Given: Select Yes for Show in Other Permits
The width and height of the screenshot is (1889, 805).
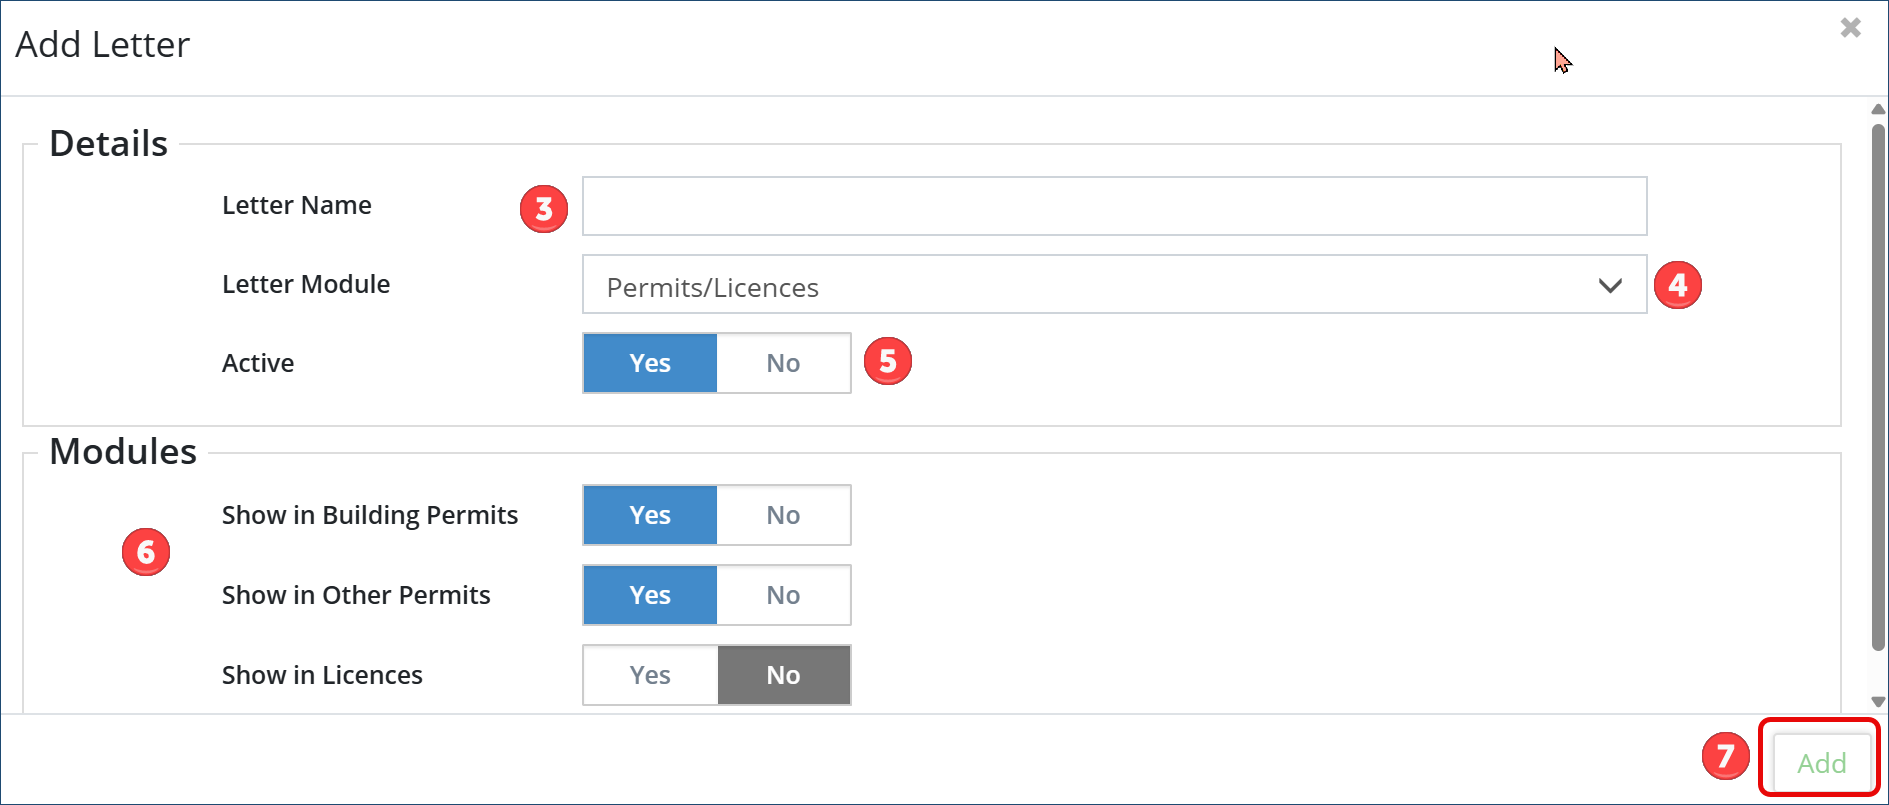Looking at the screenshot, I should click(650, 595).
